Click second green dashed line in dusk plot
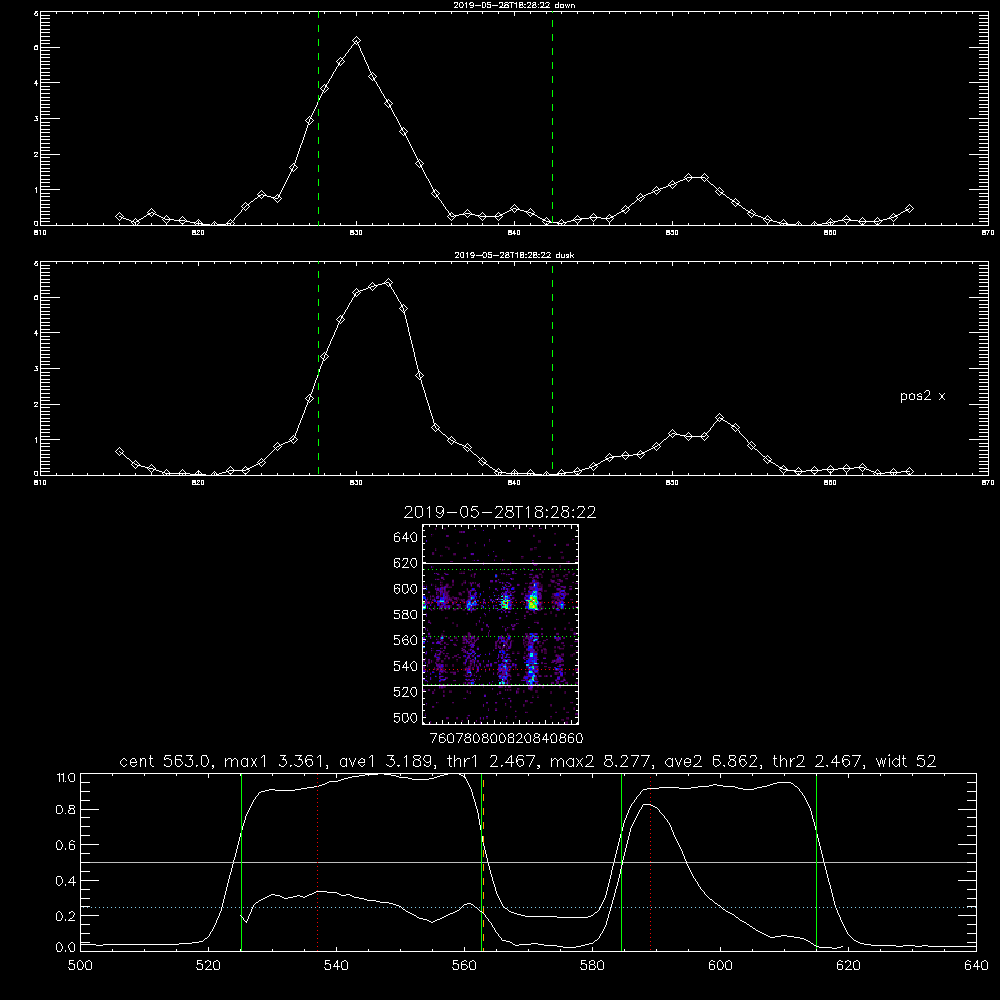Image resolution: width=1000 pixels, height=1000 pixels. (552, 370)
